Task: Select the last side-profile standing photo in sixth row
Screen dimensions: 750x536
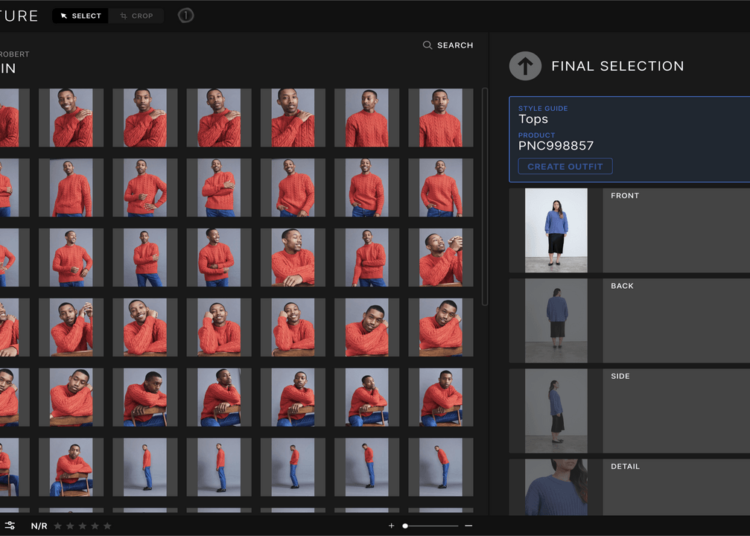Action: [x=441, y=467]
